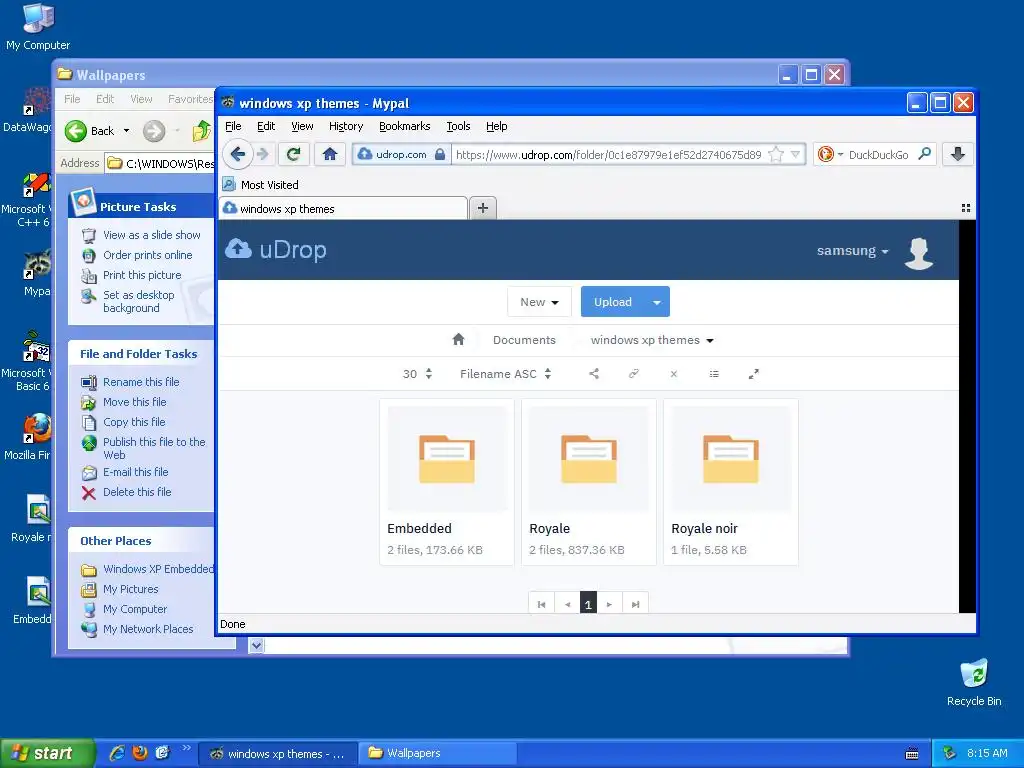Bookmark this page with the star

(x=776, y=155)
